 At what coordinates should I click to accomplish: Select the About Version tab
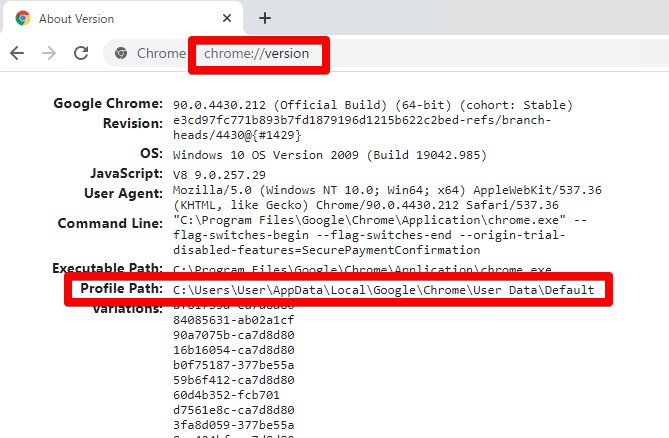point(123,18)
